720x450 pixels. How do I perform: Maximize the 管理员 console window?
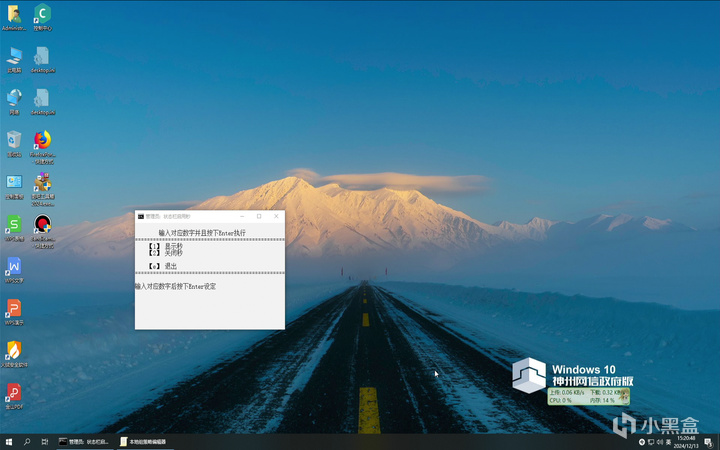pyautogui.click(x=259, y=216)
